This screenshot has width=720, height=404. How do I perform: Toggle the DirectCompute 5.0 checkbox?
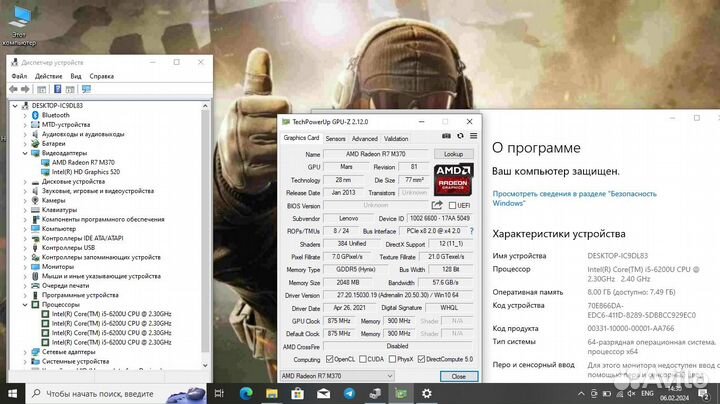(x=421, y=359)
